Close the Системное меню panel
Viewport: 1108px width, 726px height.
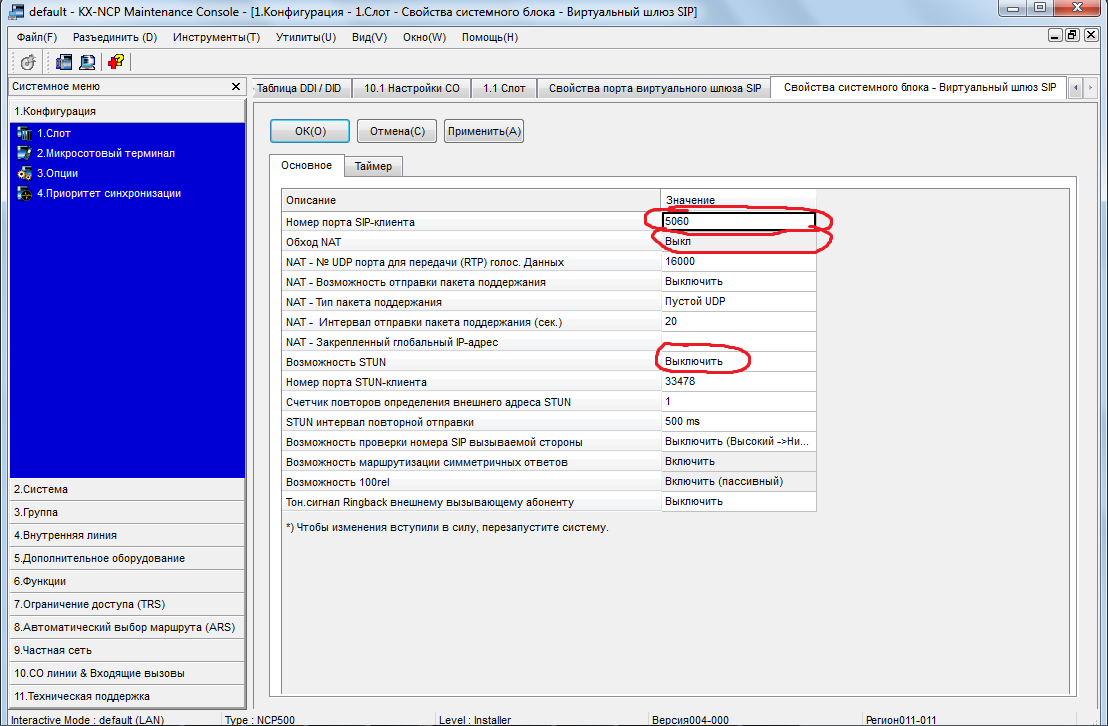(x=235, y=87)
